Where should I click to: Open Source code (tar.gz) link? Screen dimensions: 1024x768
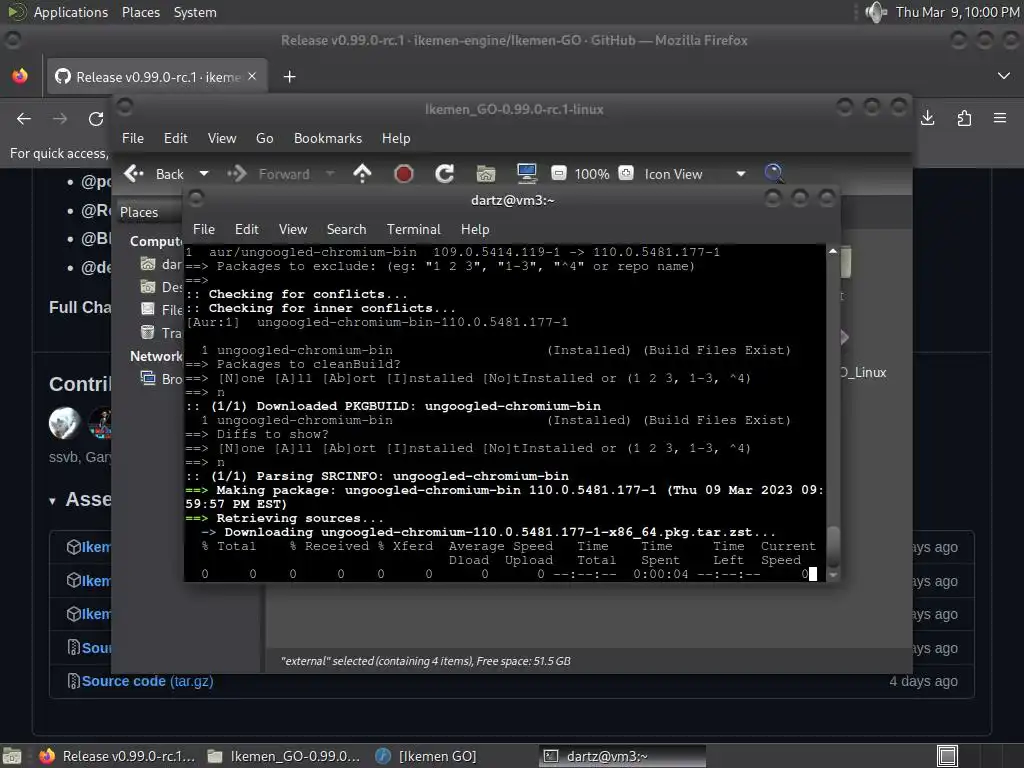(147, 681)
